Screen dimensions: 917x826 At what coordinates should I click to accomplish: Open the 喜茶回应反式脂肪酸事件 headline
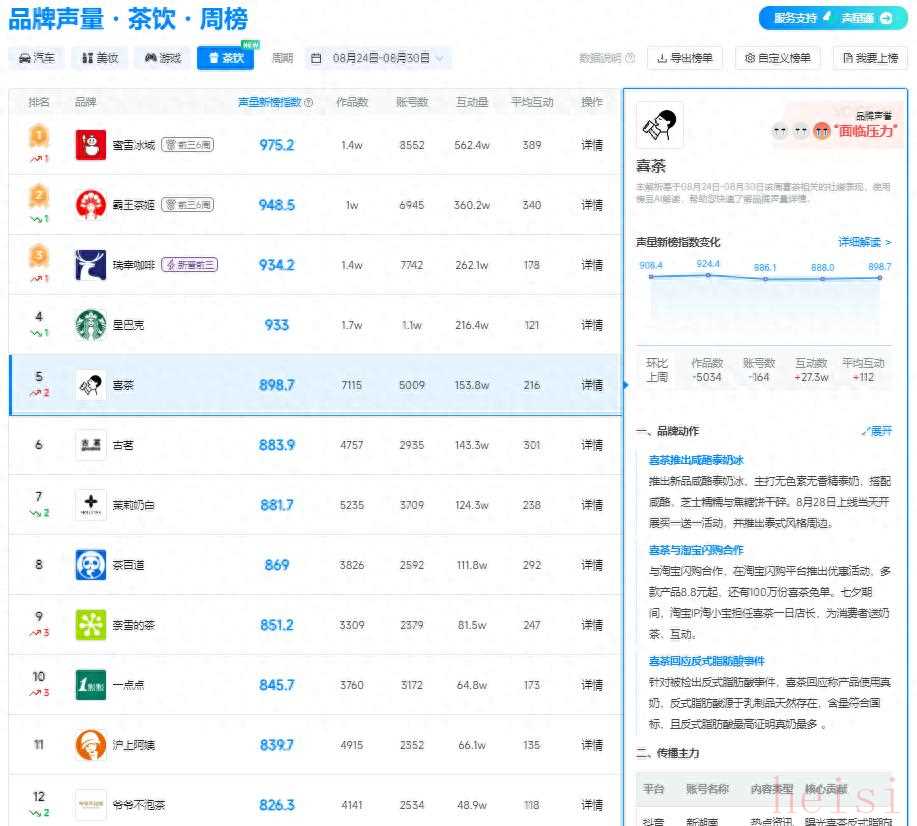(706, 661)
